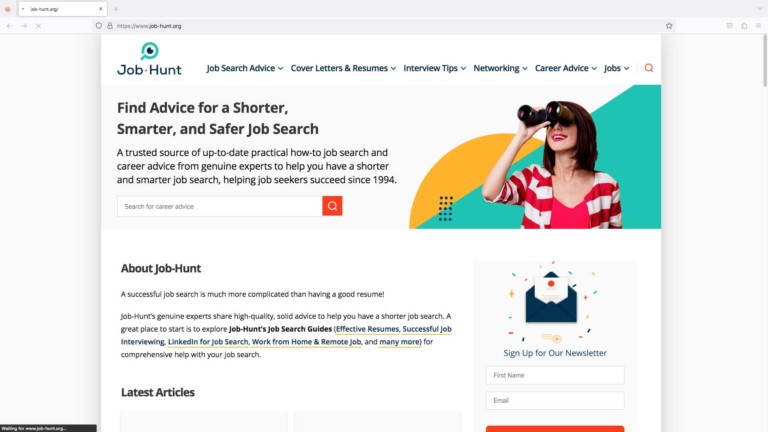Bookmark this page with the star icon
The width and height of the screenshot is (768, 432).
coord(669,26)
